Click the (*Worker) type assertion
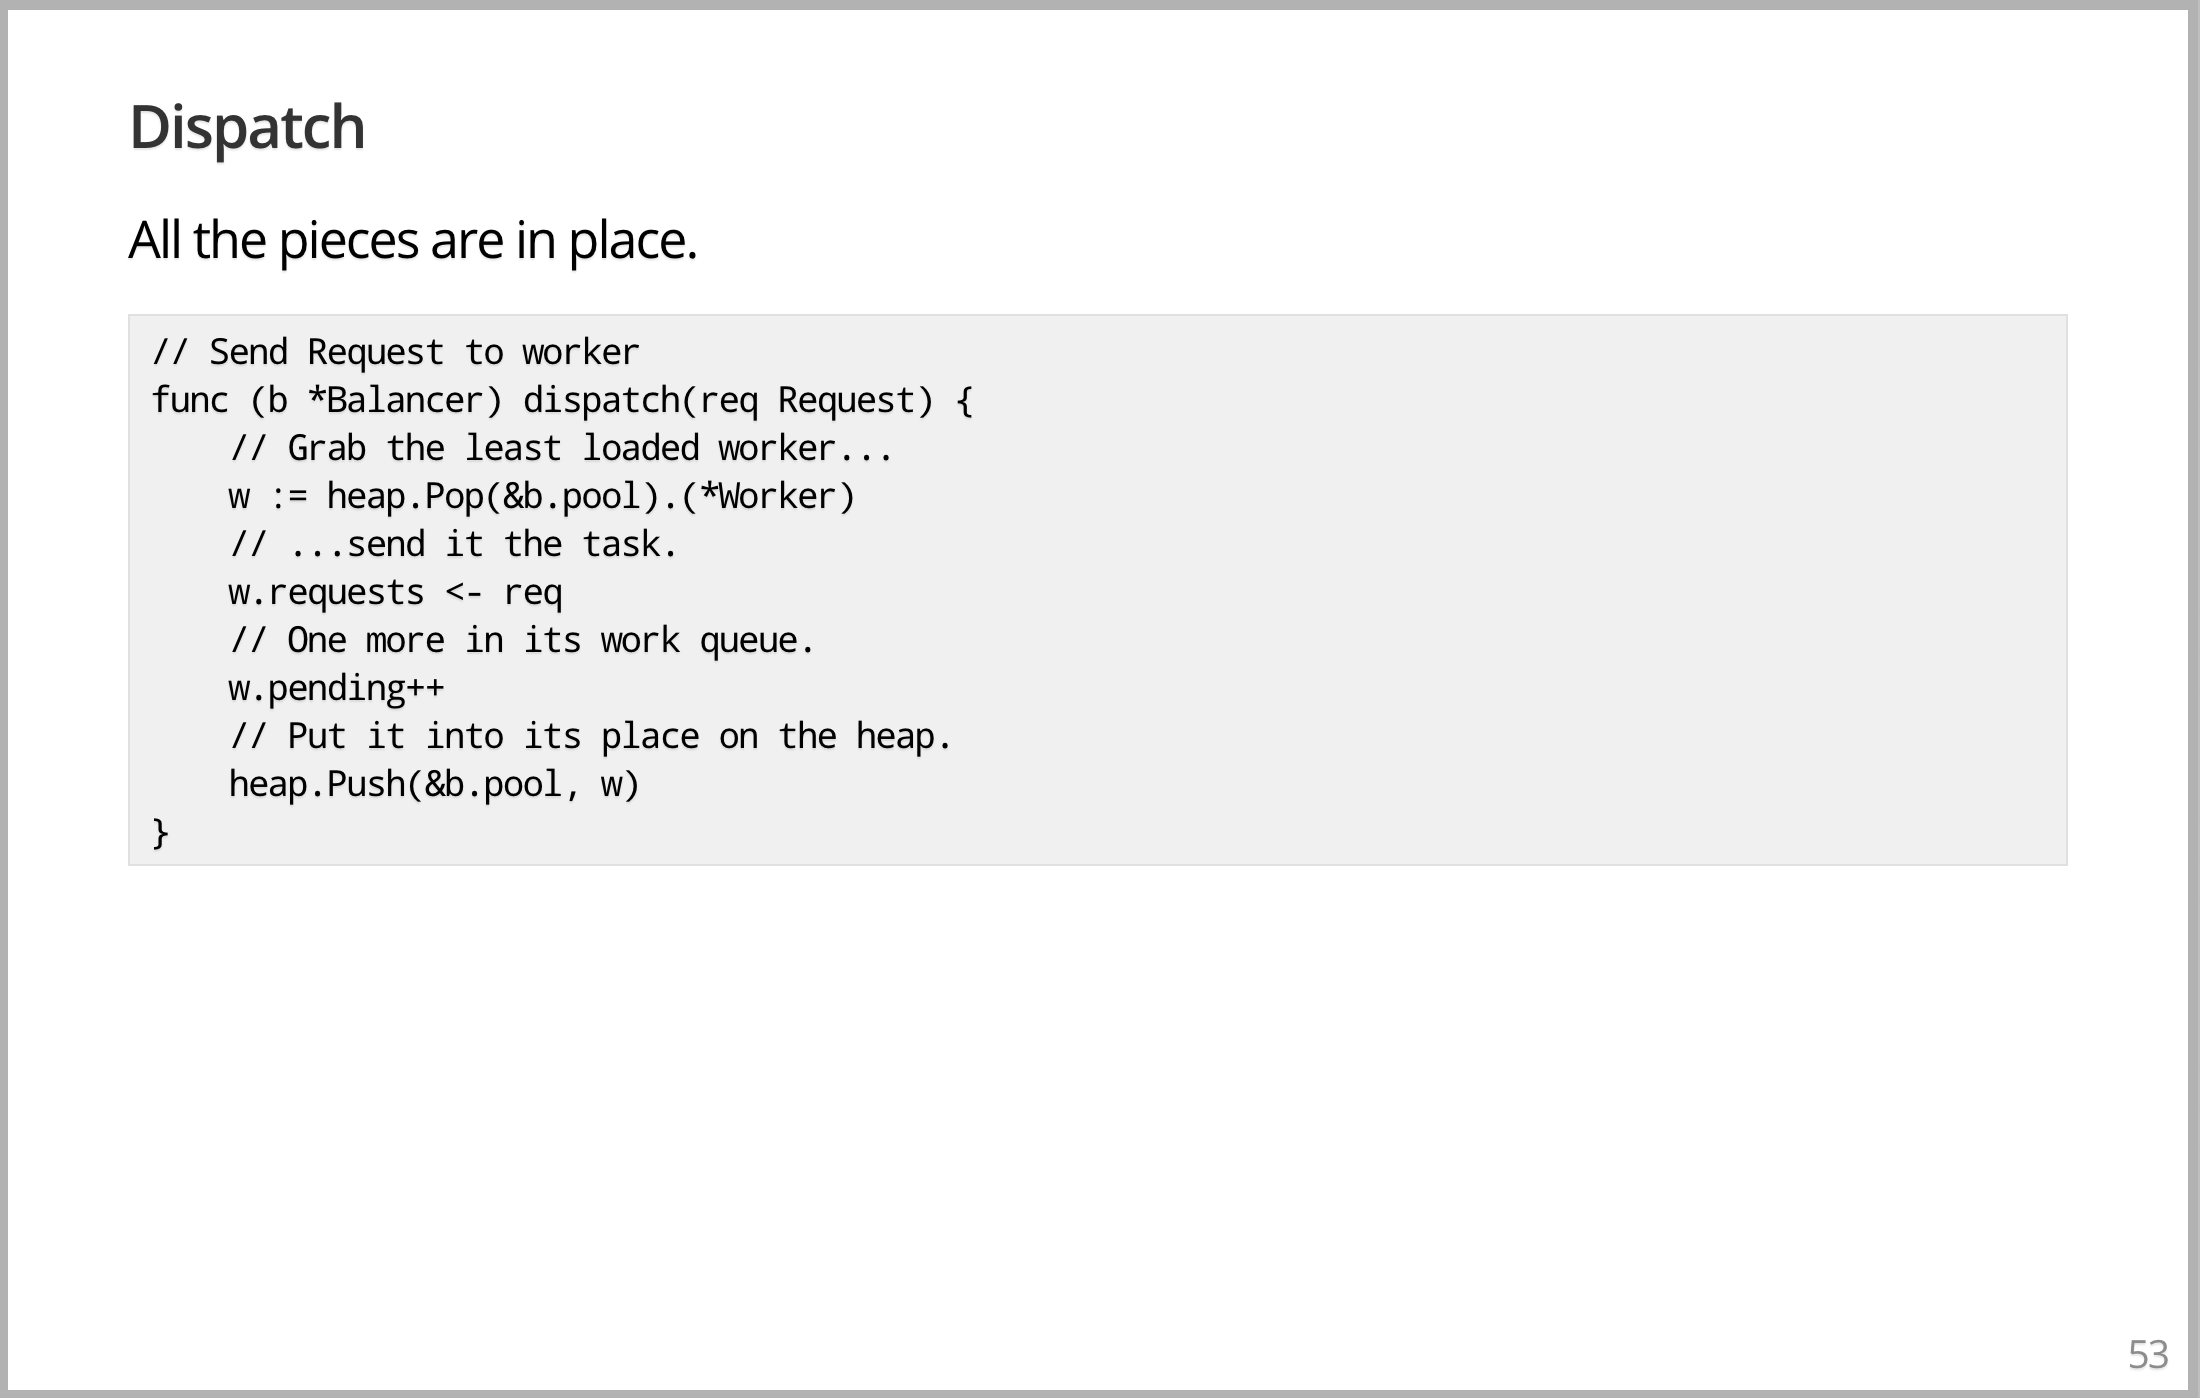Viewport: 2200px width, 1398px height. coord(768,496)
